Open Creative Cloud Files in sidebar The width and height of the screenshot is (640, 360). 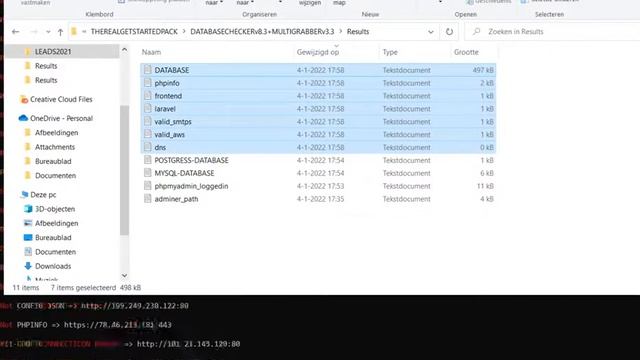[61, 99]
